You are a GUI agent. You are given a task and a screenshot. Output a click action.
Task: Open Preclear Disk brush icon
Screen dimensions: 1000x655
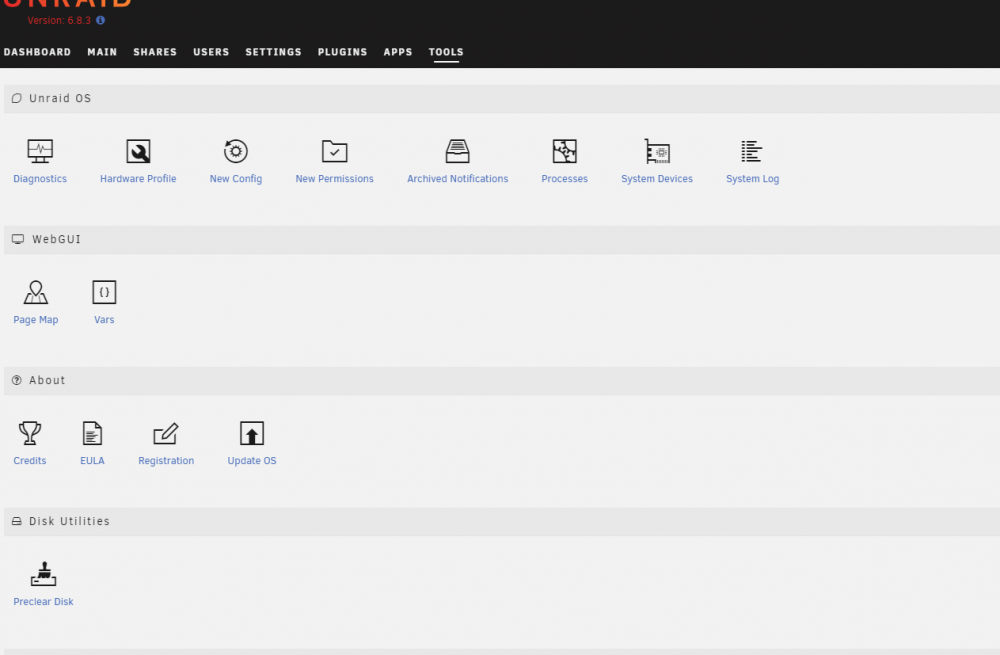click(43, 574)
